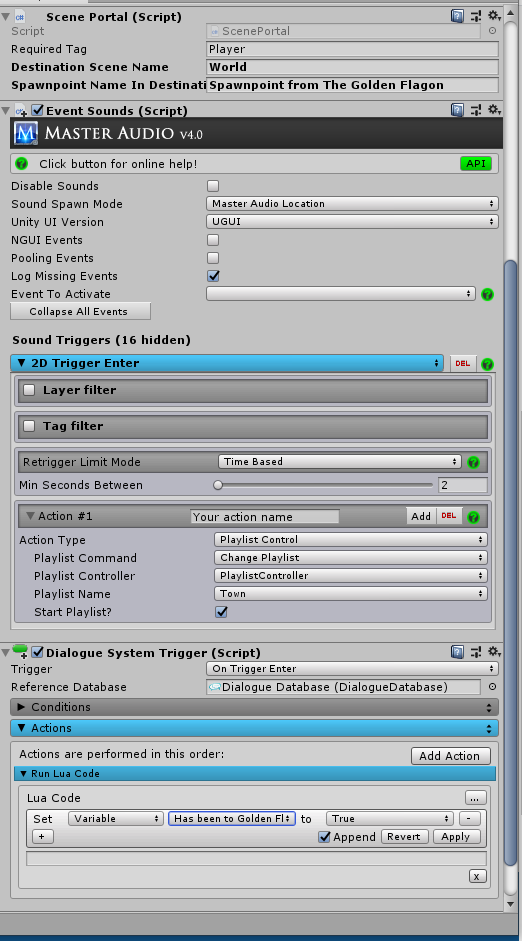
Task: Open Sound Spawn Mode dropdown
Action: point(352,204)
